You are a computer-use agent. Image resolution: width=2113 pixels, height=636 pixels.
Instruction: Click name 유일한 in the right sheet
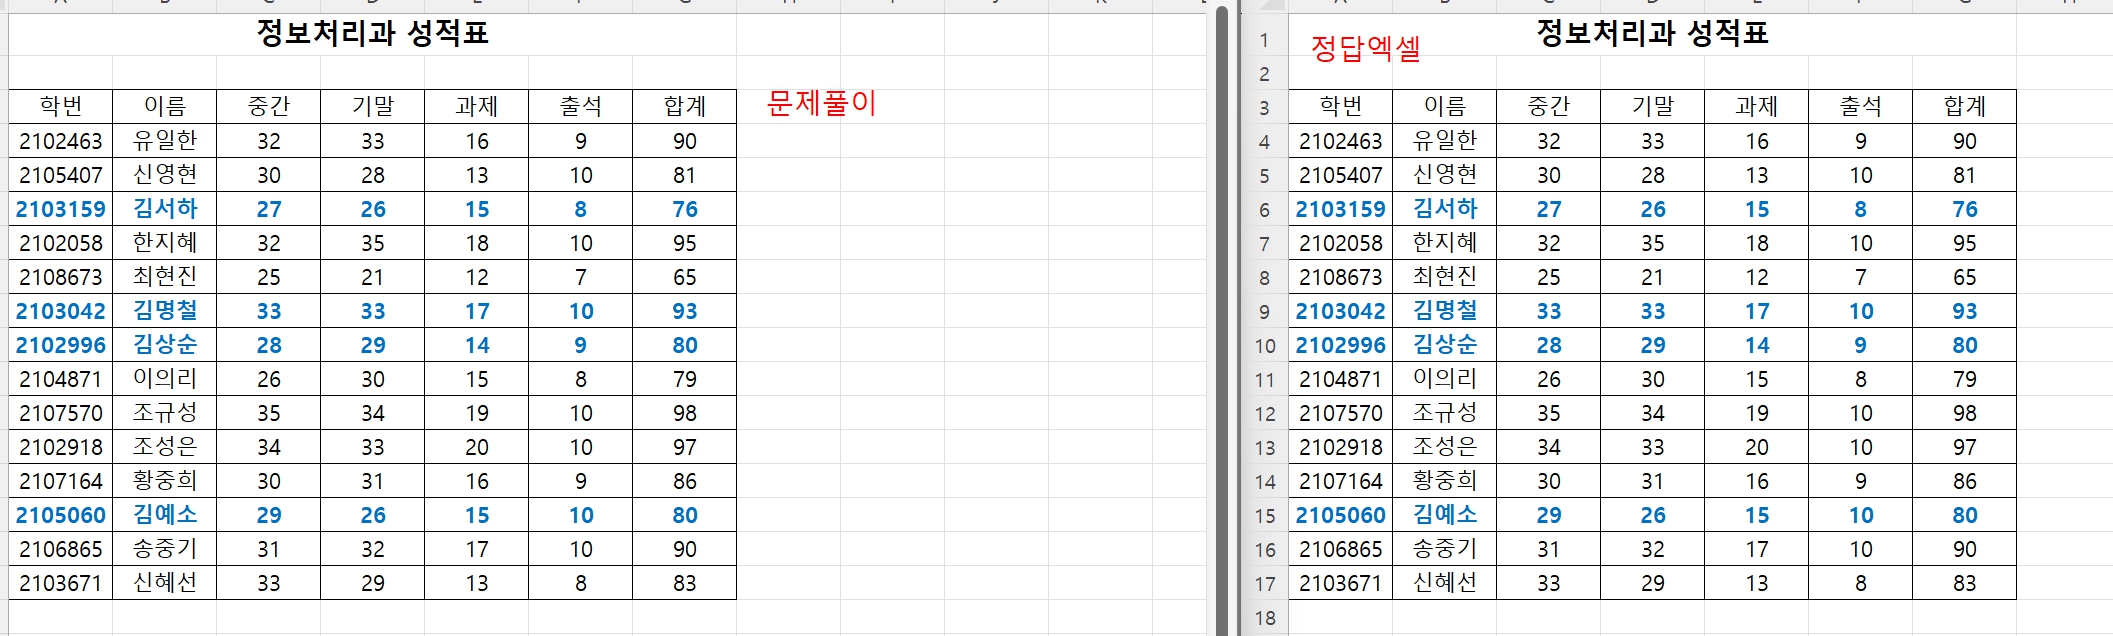coord(1444,141)
